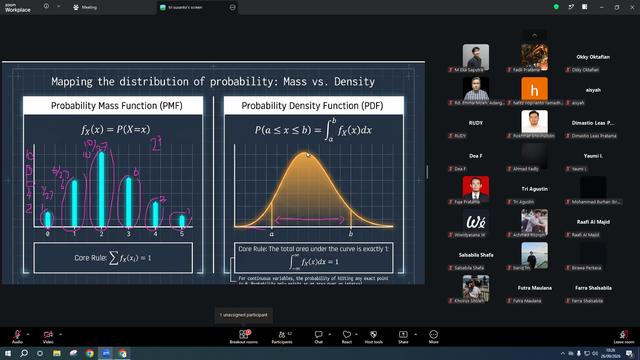The width and height of the screenshot is (640, 360).
Task: Click the PMF panel header on the slide
Action: click(113, 105)
